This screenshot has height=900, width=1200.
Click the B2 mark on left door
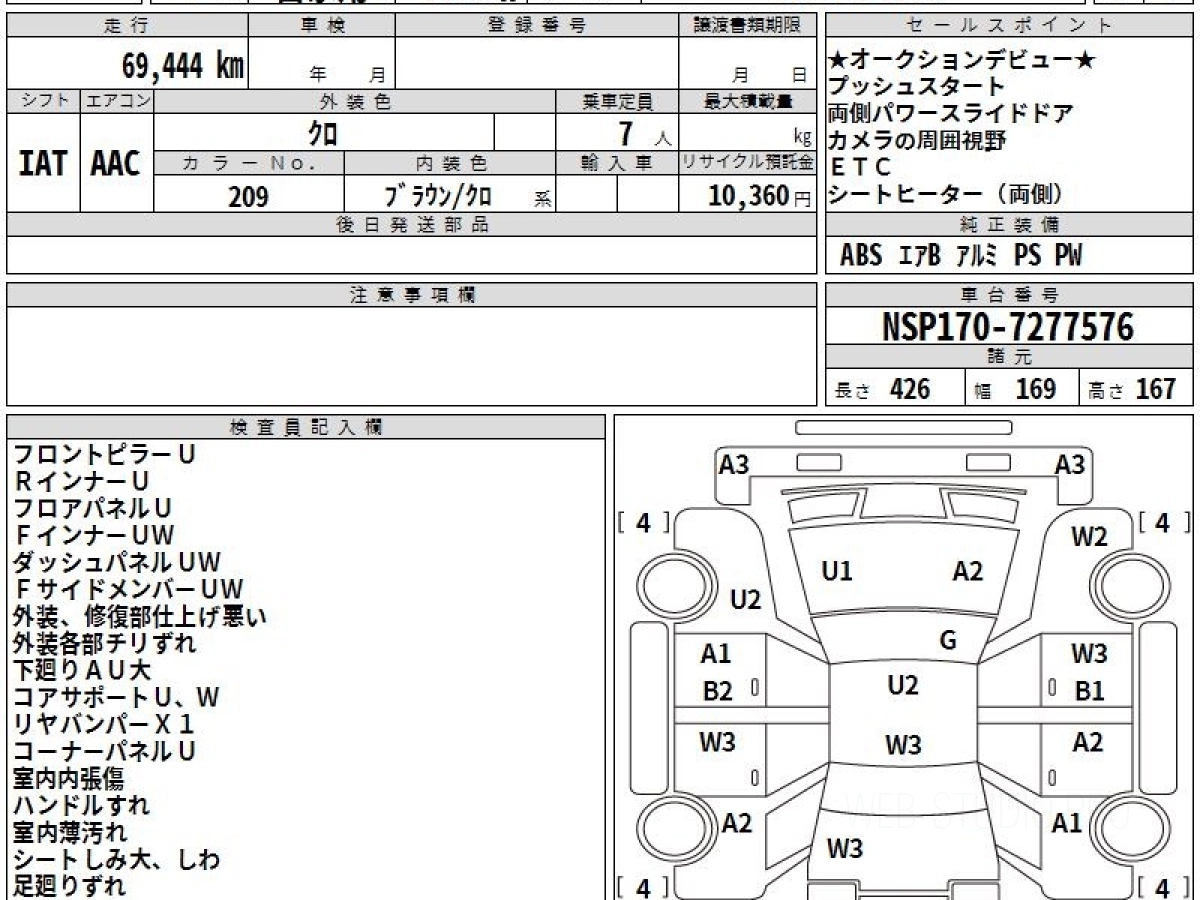pyautogui.click(x=717, y=691)
